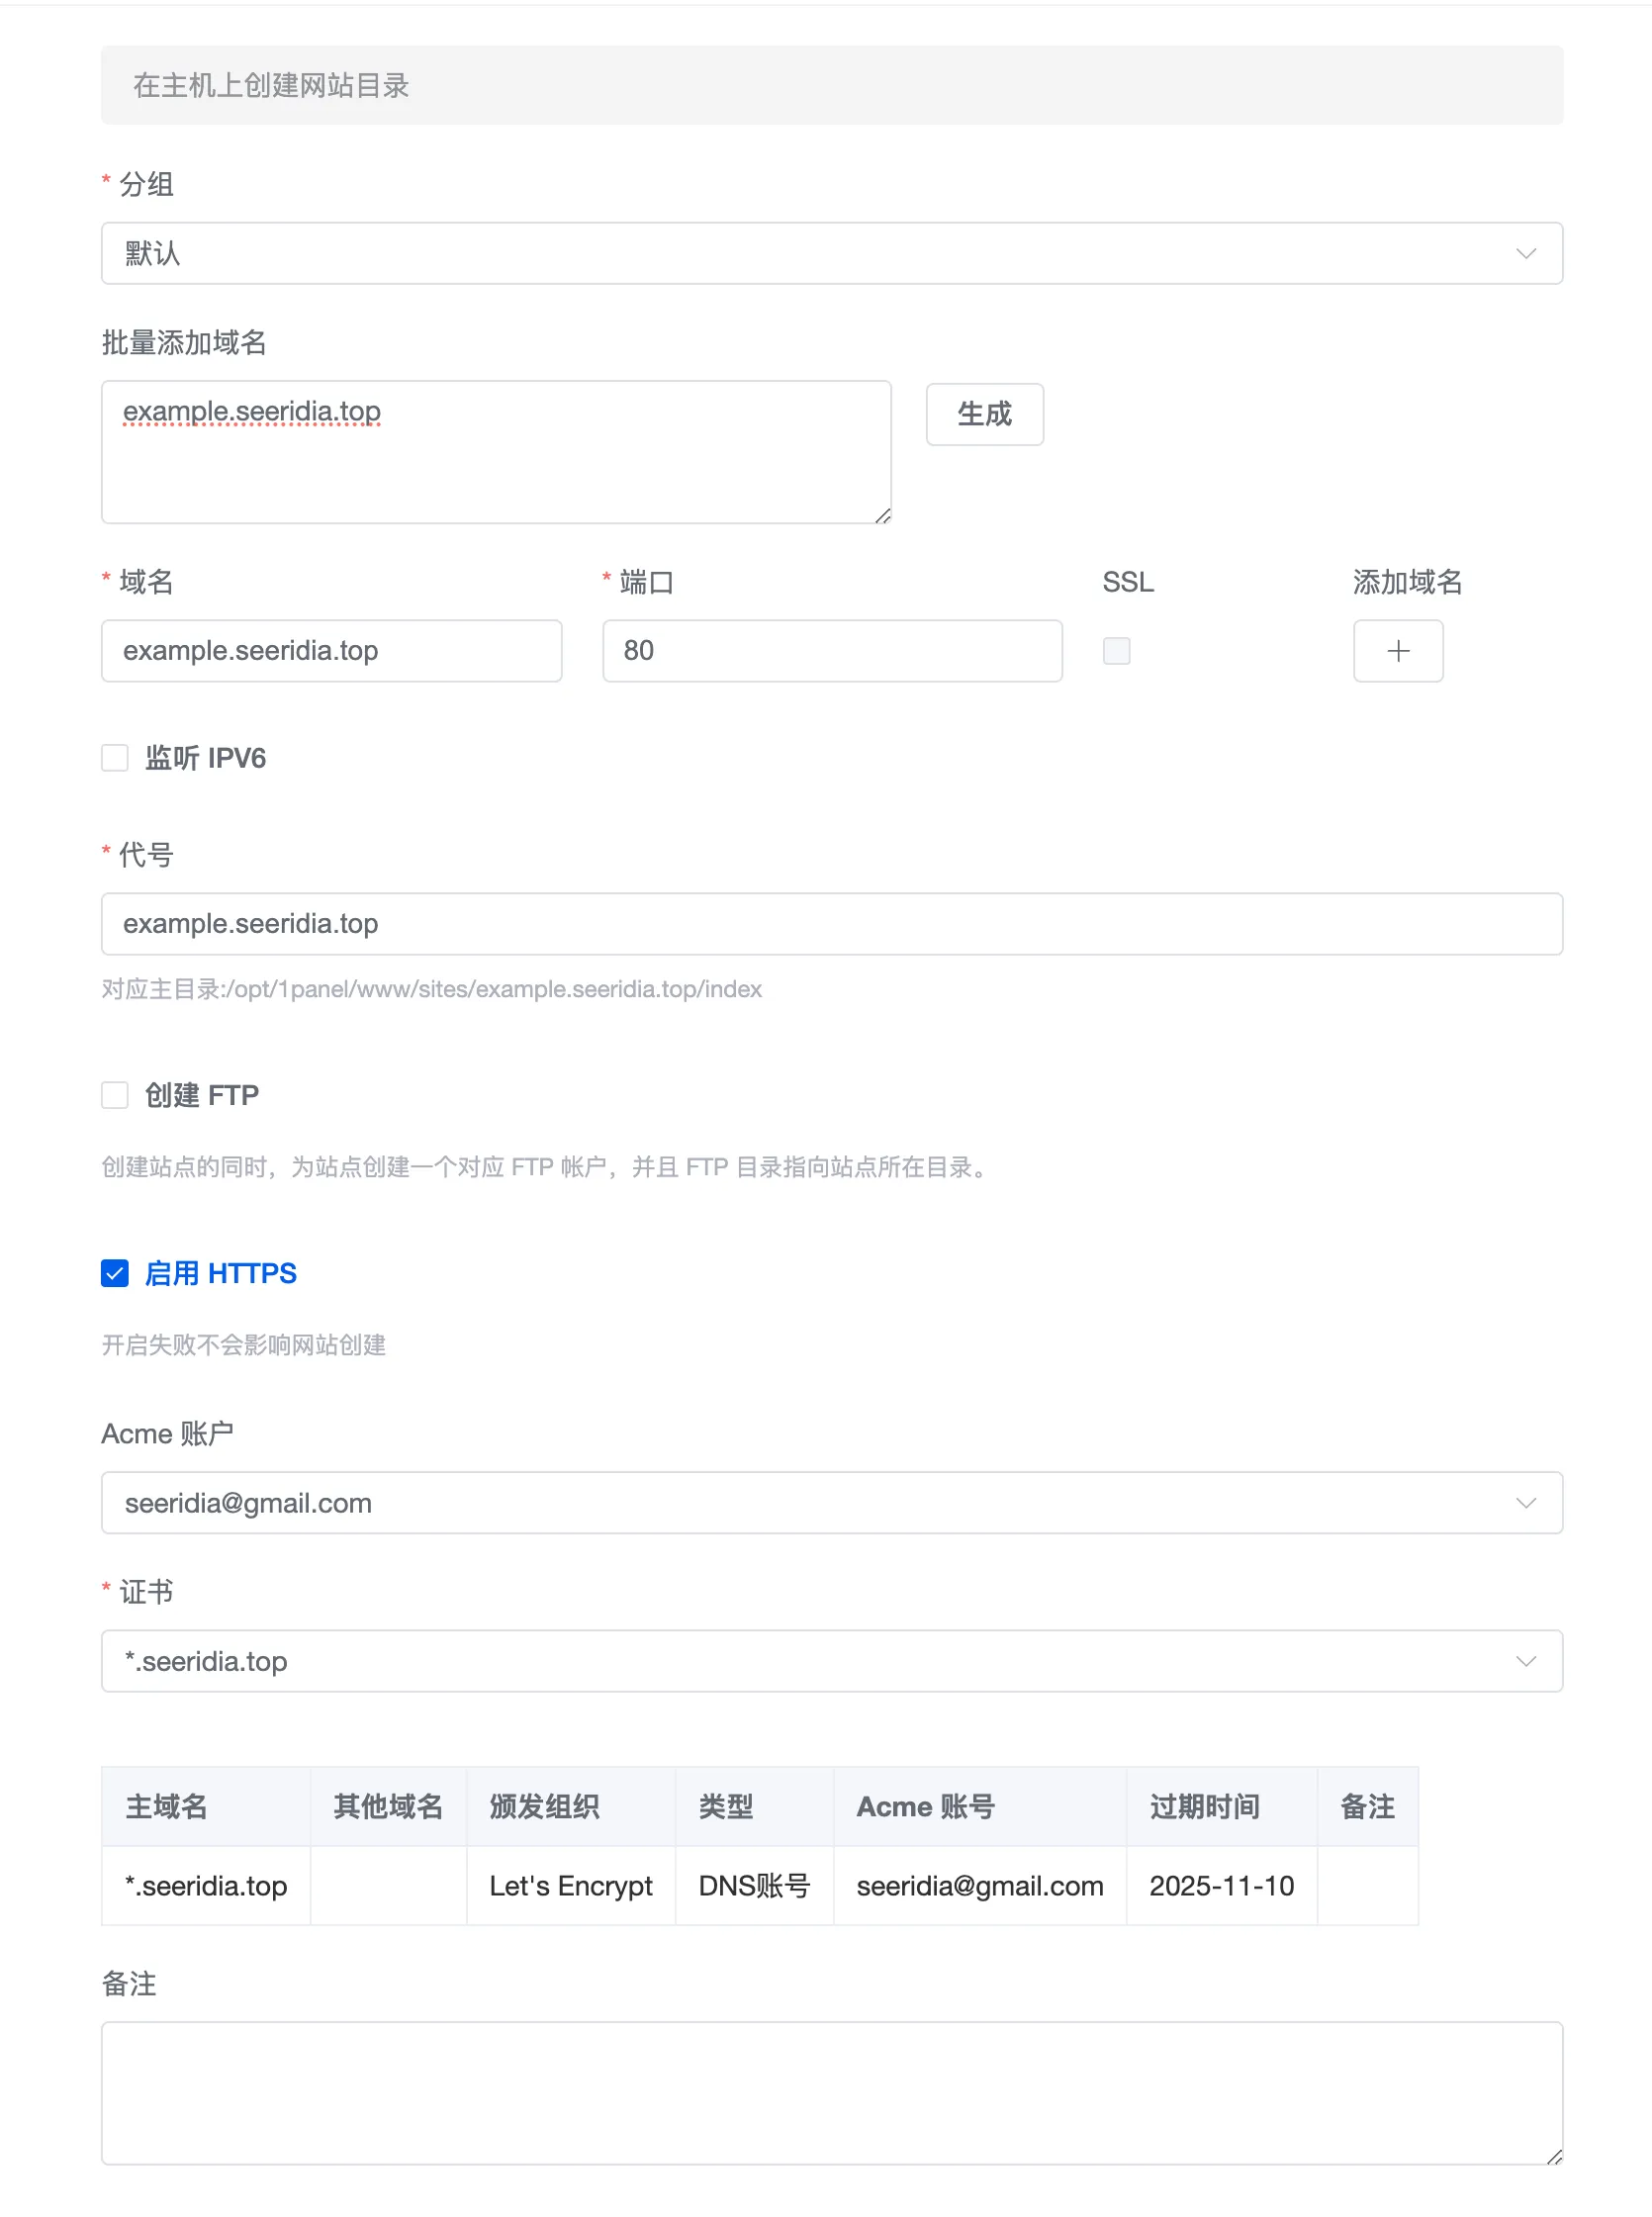Click the 分组 dropdown chevron arrow
The height and width of the screenshot is (2217, 1652).
click(x=1525, y=254)
